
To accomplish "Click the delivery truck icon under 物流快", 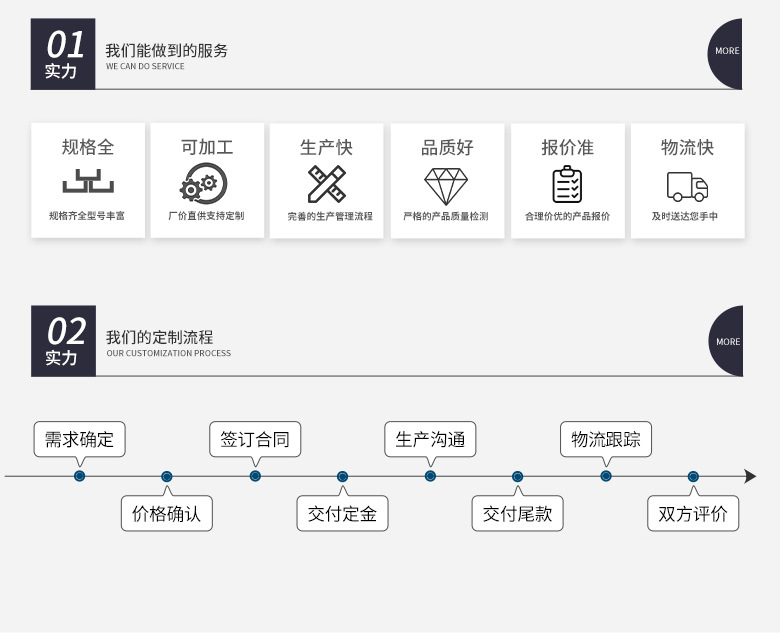I will point(687,187).
